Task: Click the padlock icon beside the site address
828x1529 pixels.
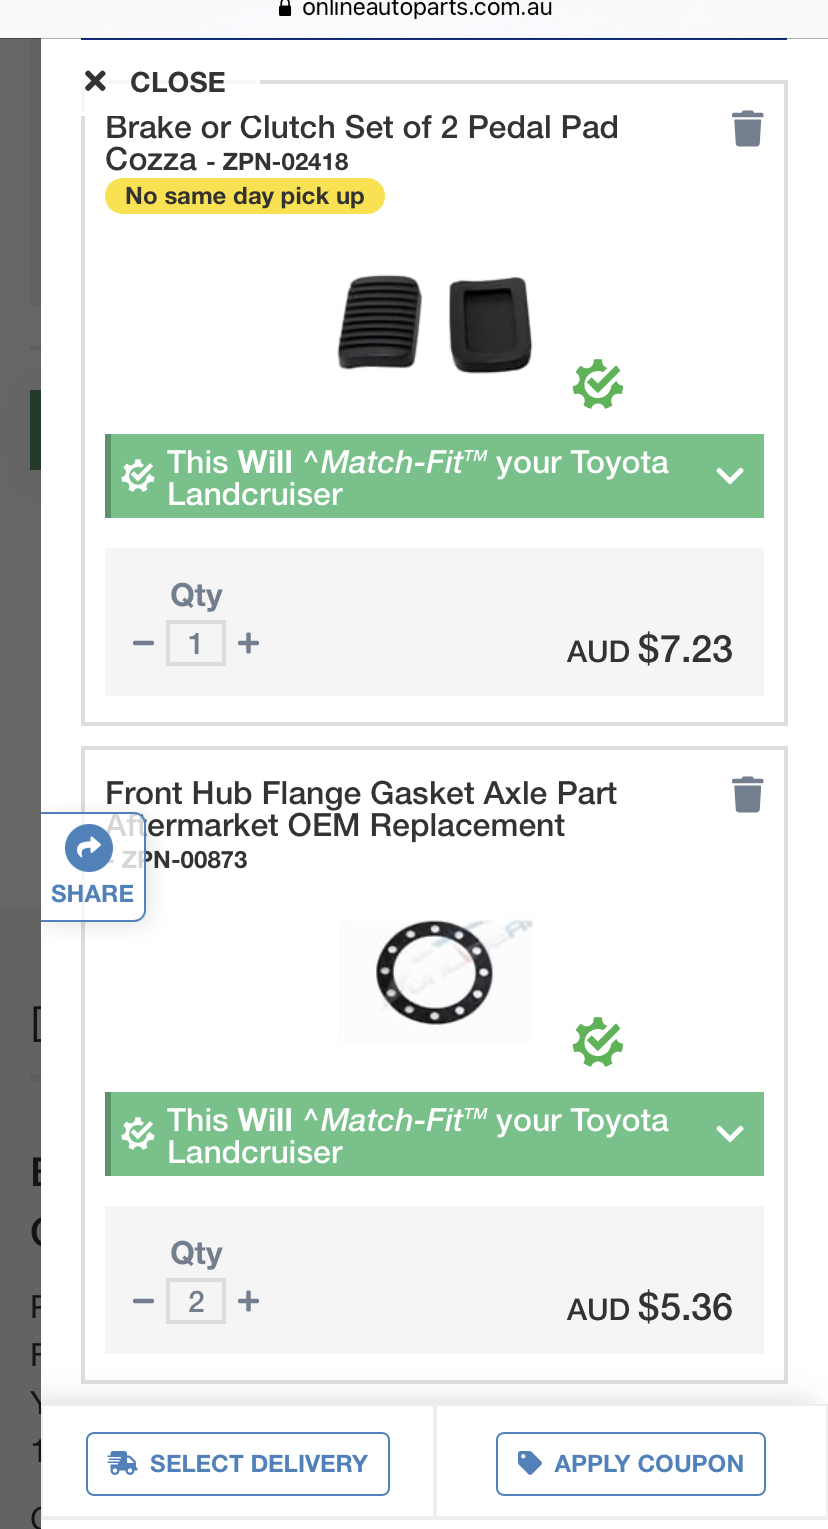Action: (284, 9)
